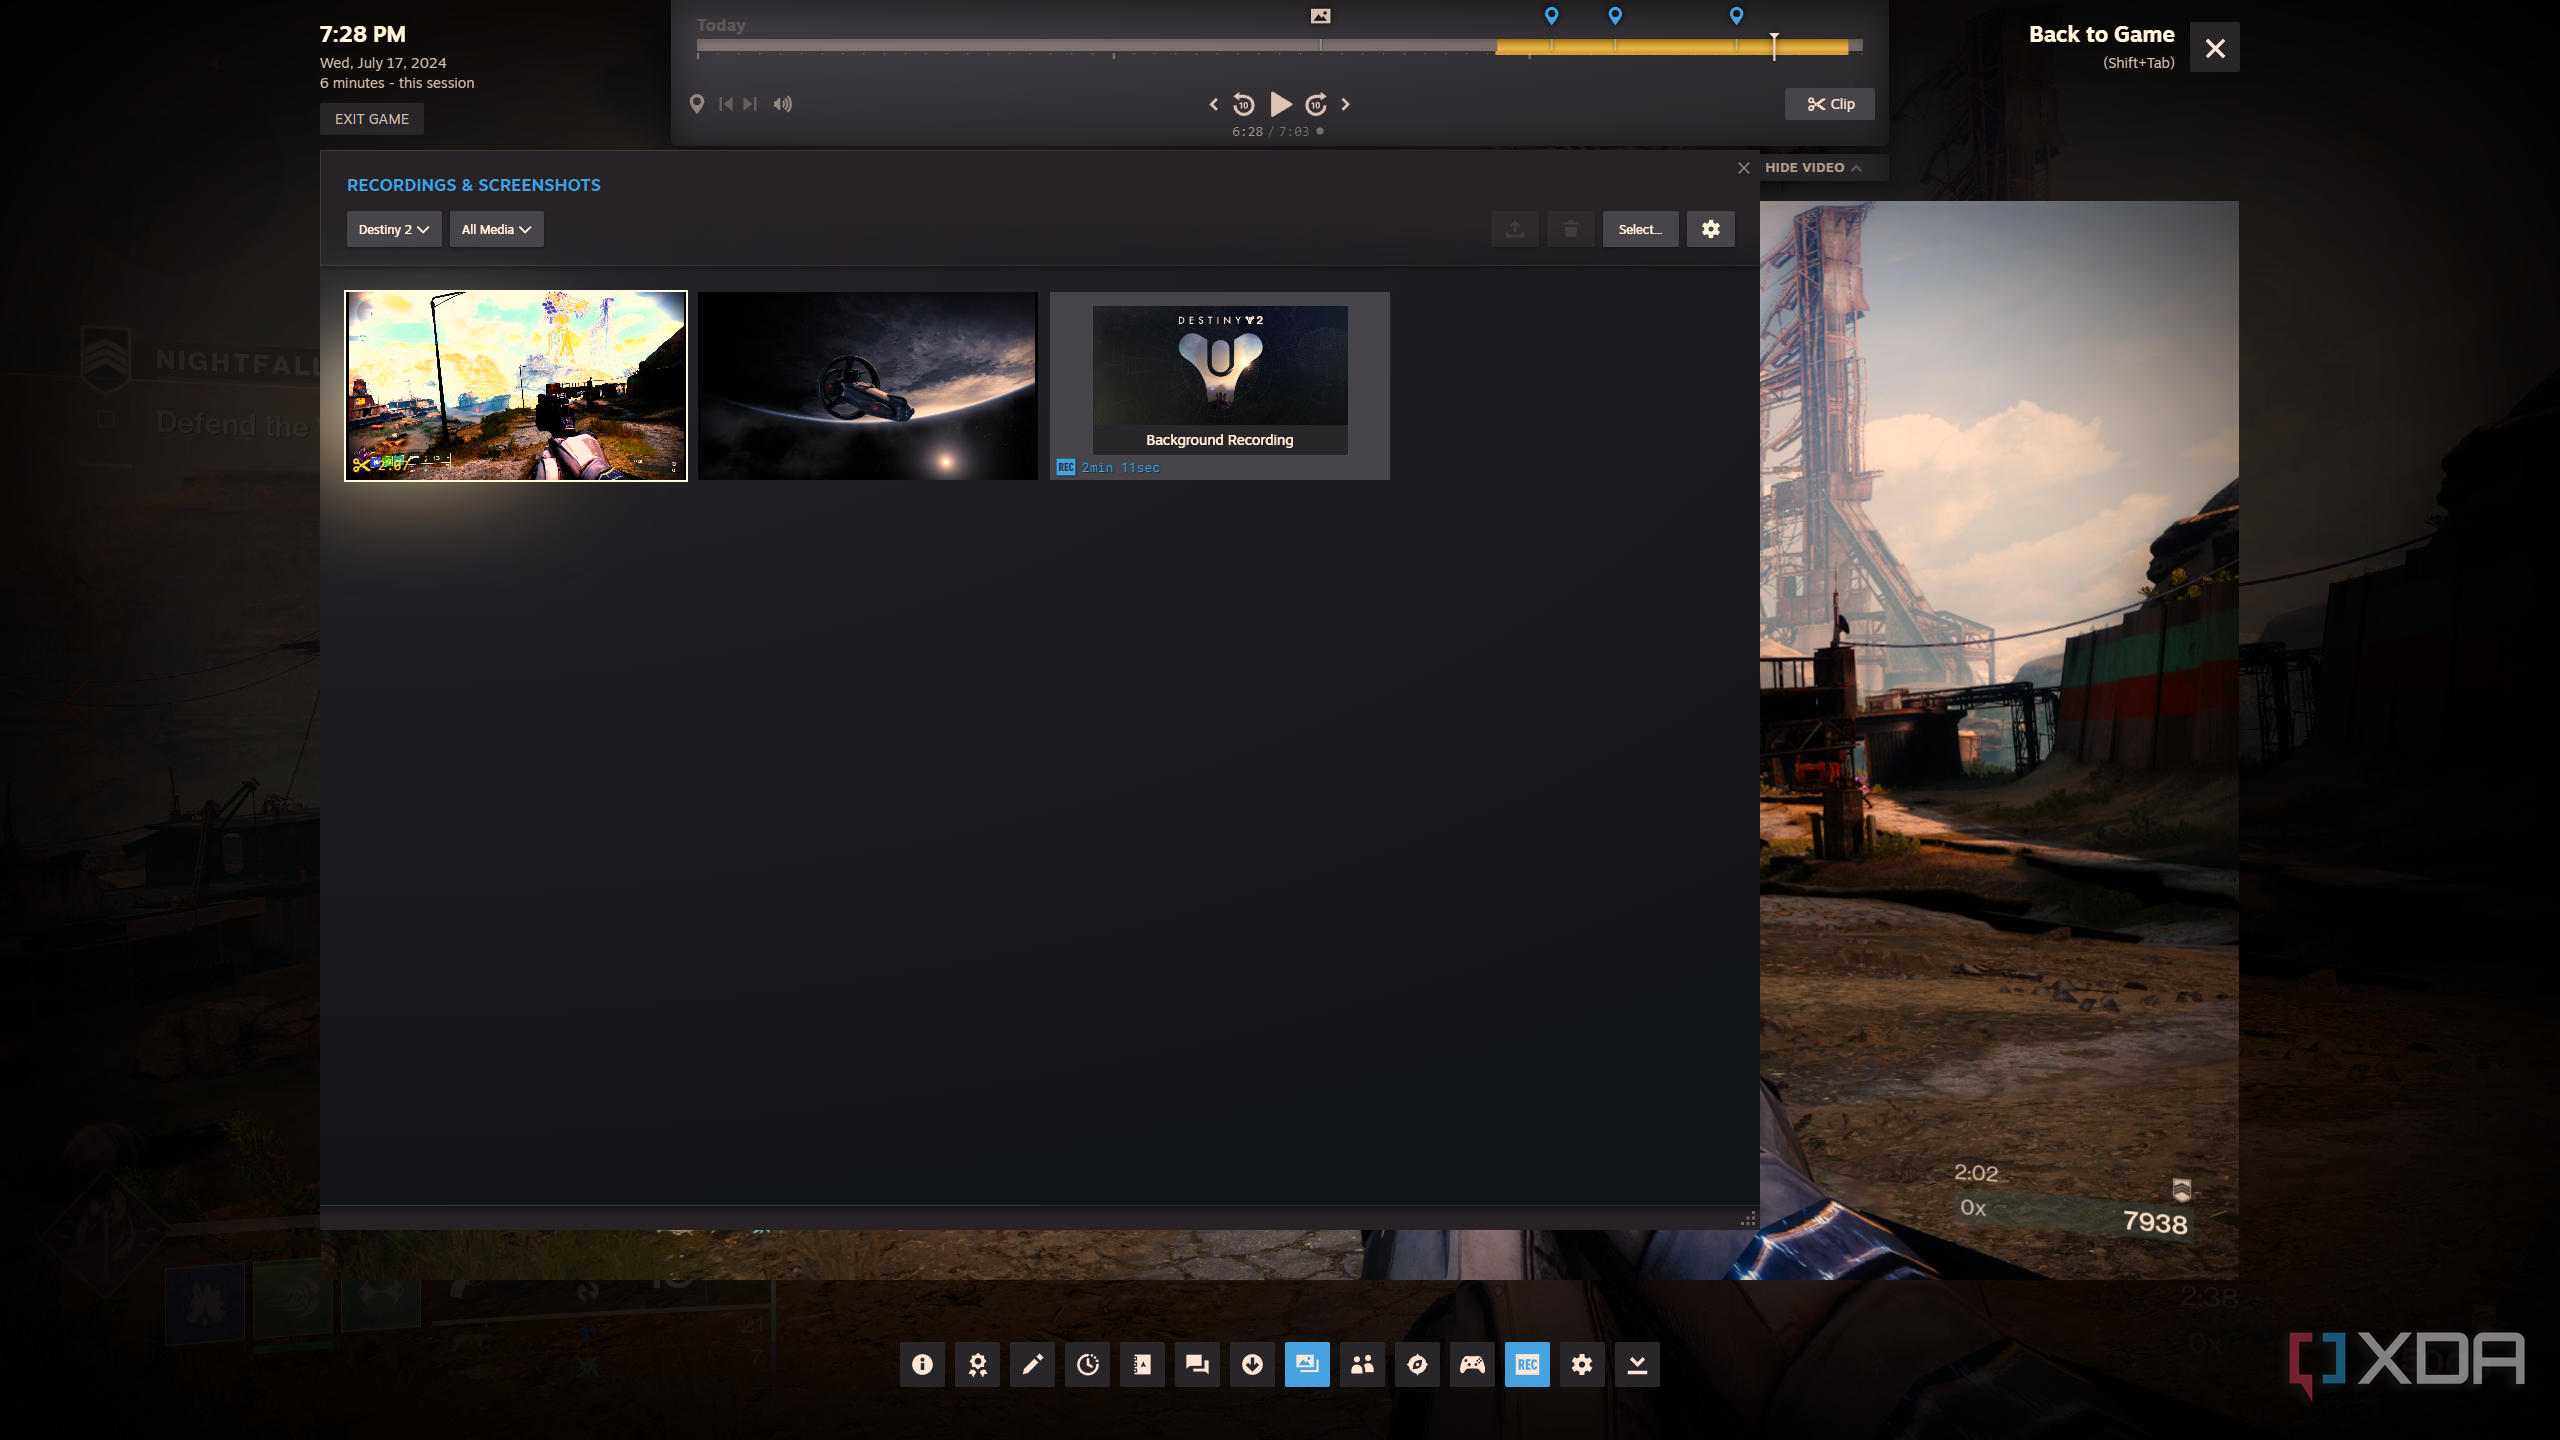Open the notes pencil icon

1032,1364
